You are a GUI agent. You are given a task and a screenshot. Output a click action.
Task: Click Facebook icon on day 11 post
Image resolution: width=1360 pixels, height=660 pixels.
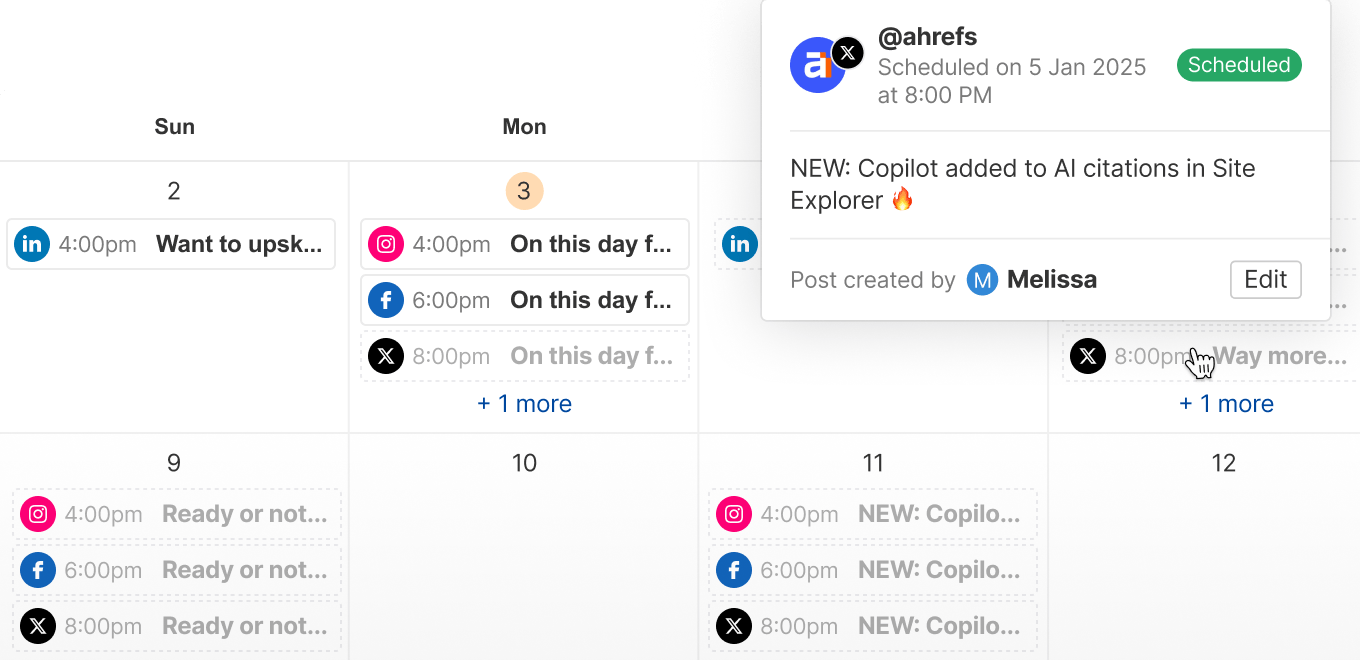tap(734, 570)
